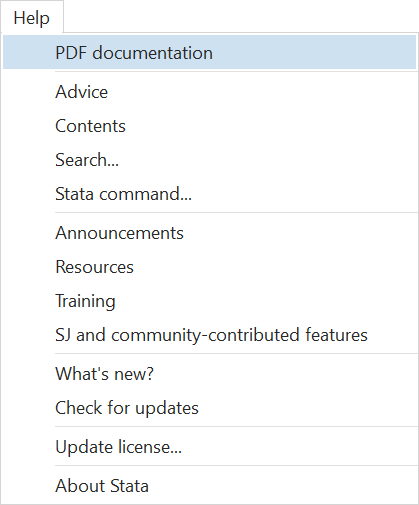Open the What's new? item

(209, 374)
